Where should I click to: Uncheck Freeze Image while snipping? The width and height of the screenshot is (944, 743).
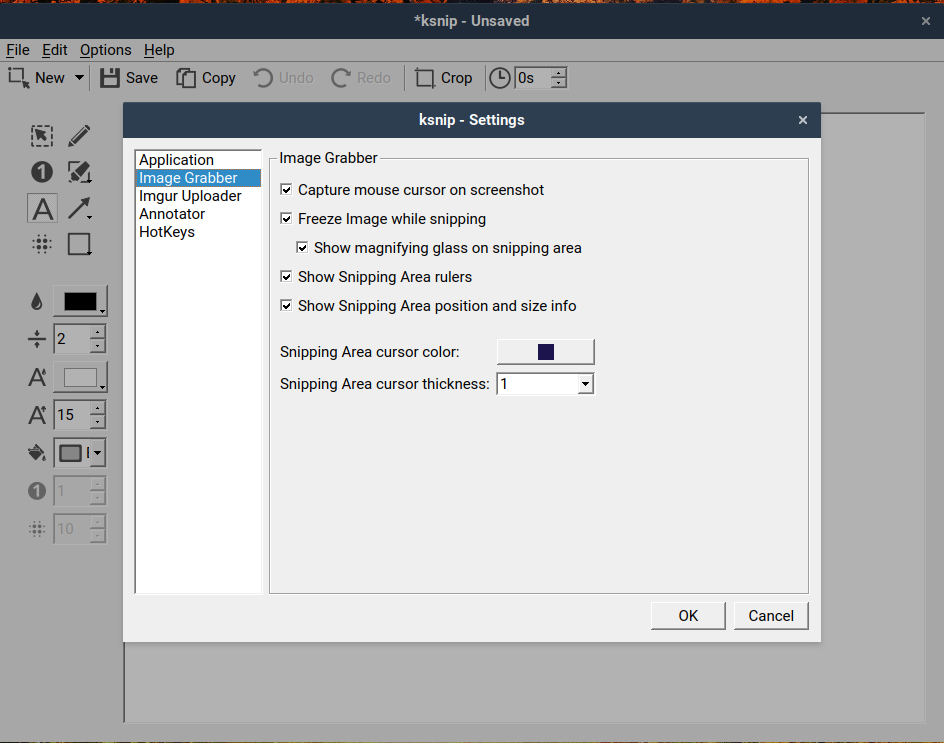pos(287,219)
